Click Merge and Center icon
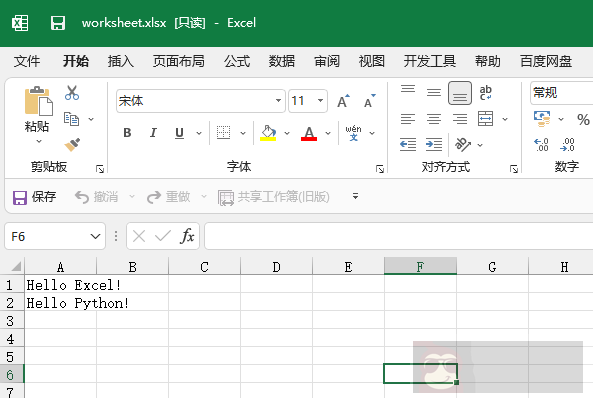The width and height of the screenshot is (593, 398). [x=486, y=119]
